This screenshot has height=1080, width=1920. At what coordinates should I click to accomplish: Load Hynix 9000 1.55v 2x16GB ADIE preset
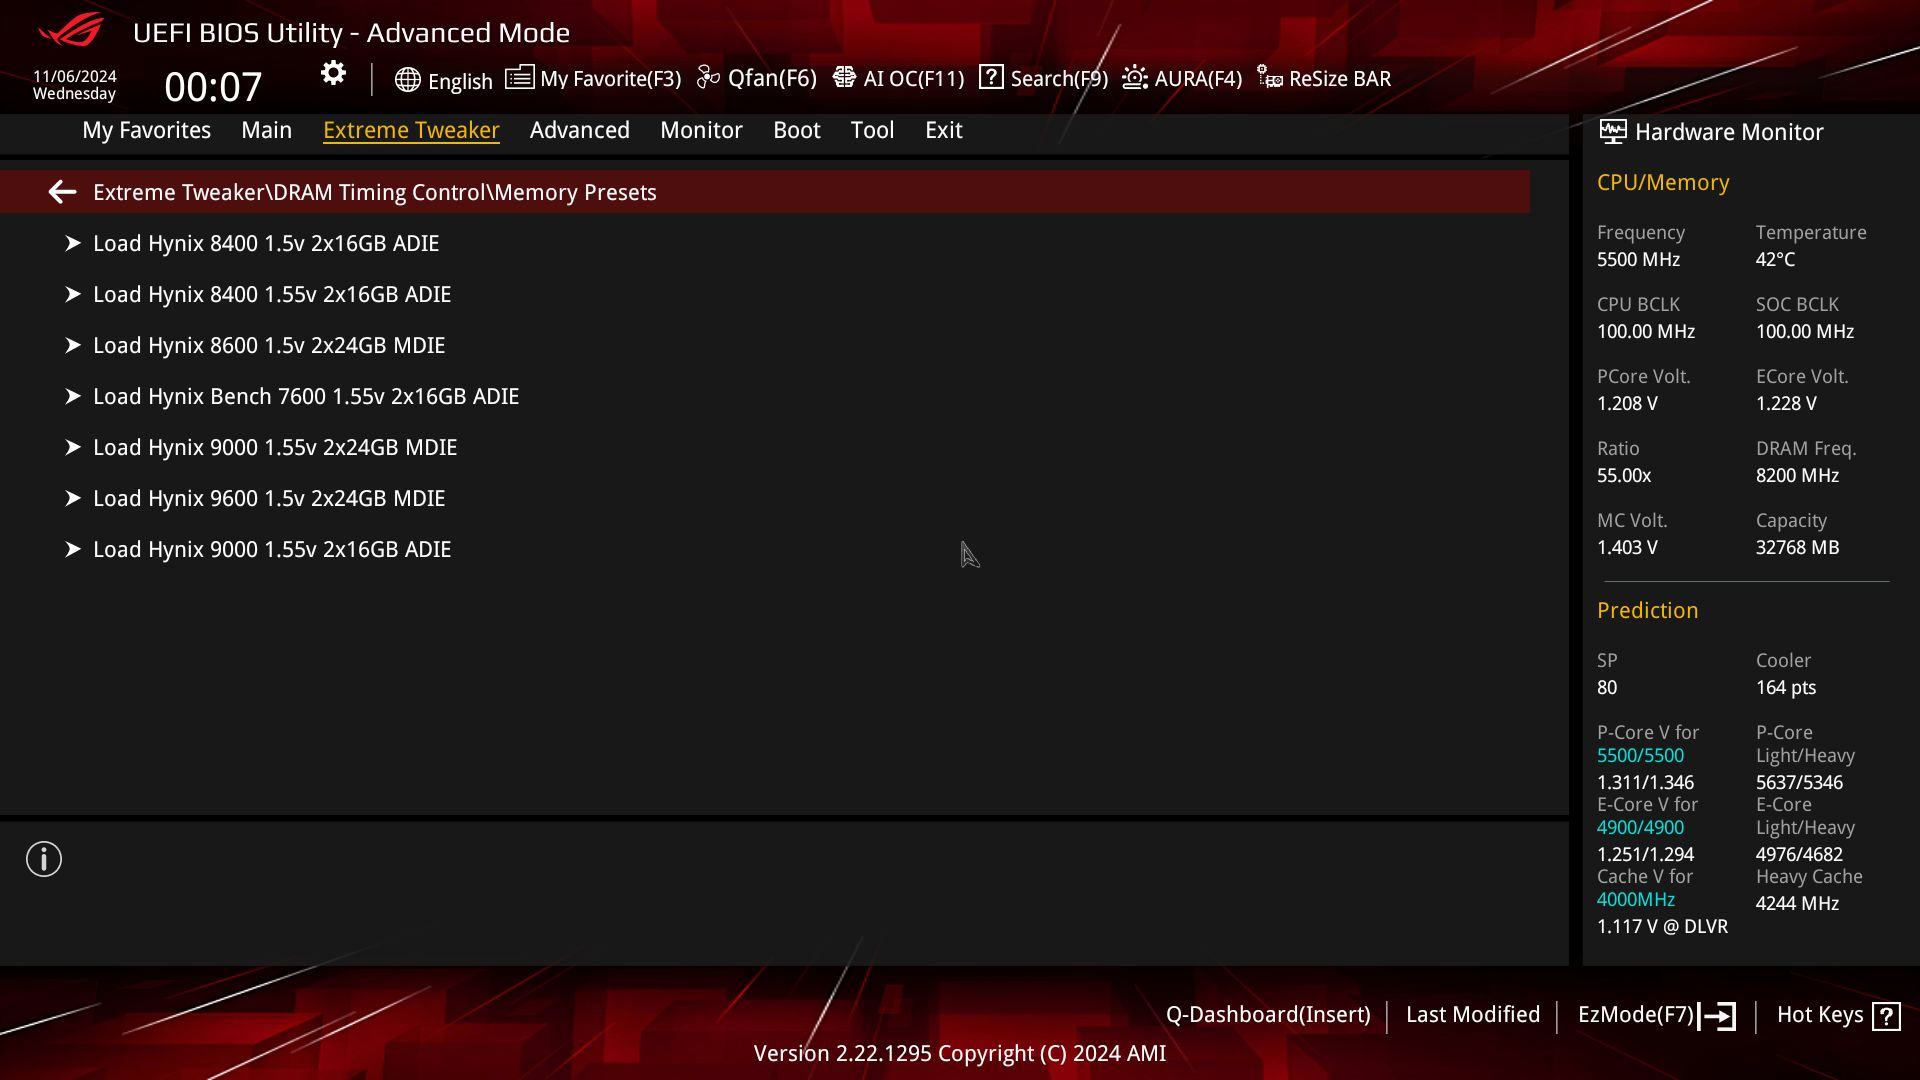(272, 549)
